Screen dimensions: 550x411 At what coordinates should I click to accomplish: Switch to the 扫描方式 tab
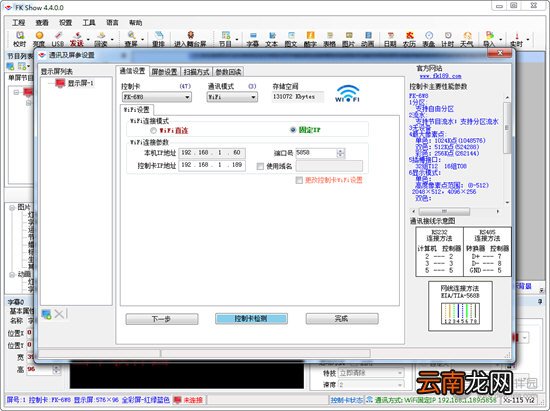click(196, 72)
